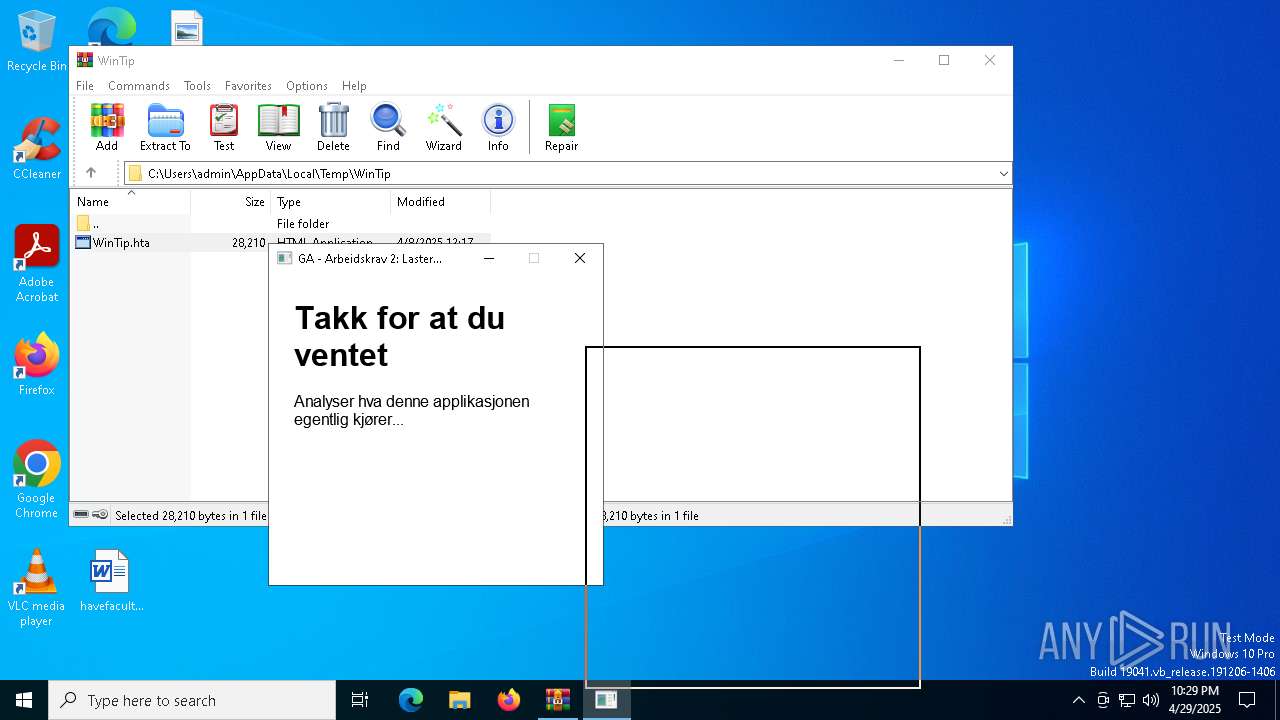Click the Delete trash can icon
The width and height of the screenshot is (1280, 720).
[333, 128]
